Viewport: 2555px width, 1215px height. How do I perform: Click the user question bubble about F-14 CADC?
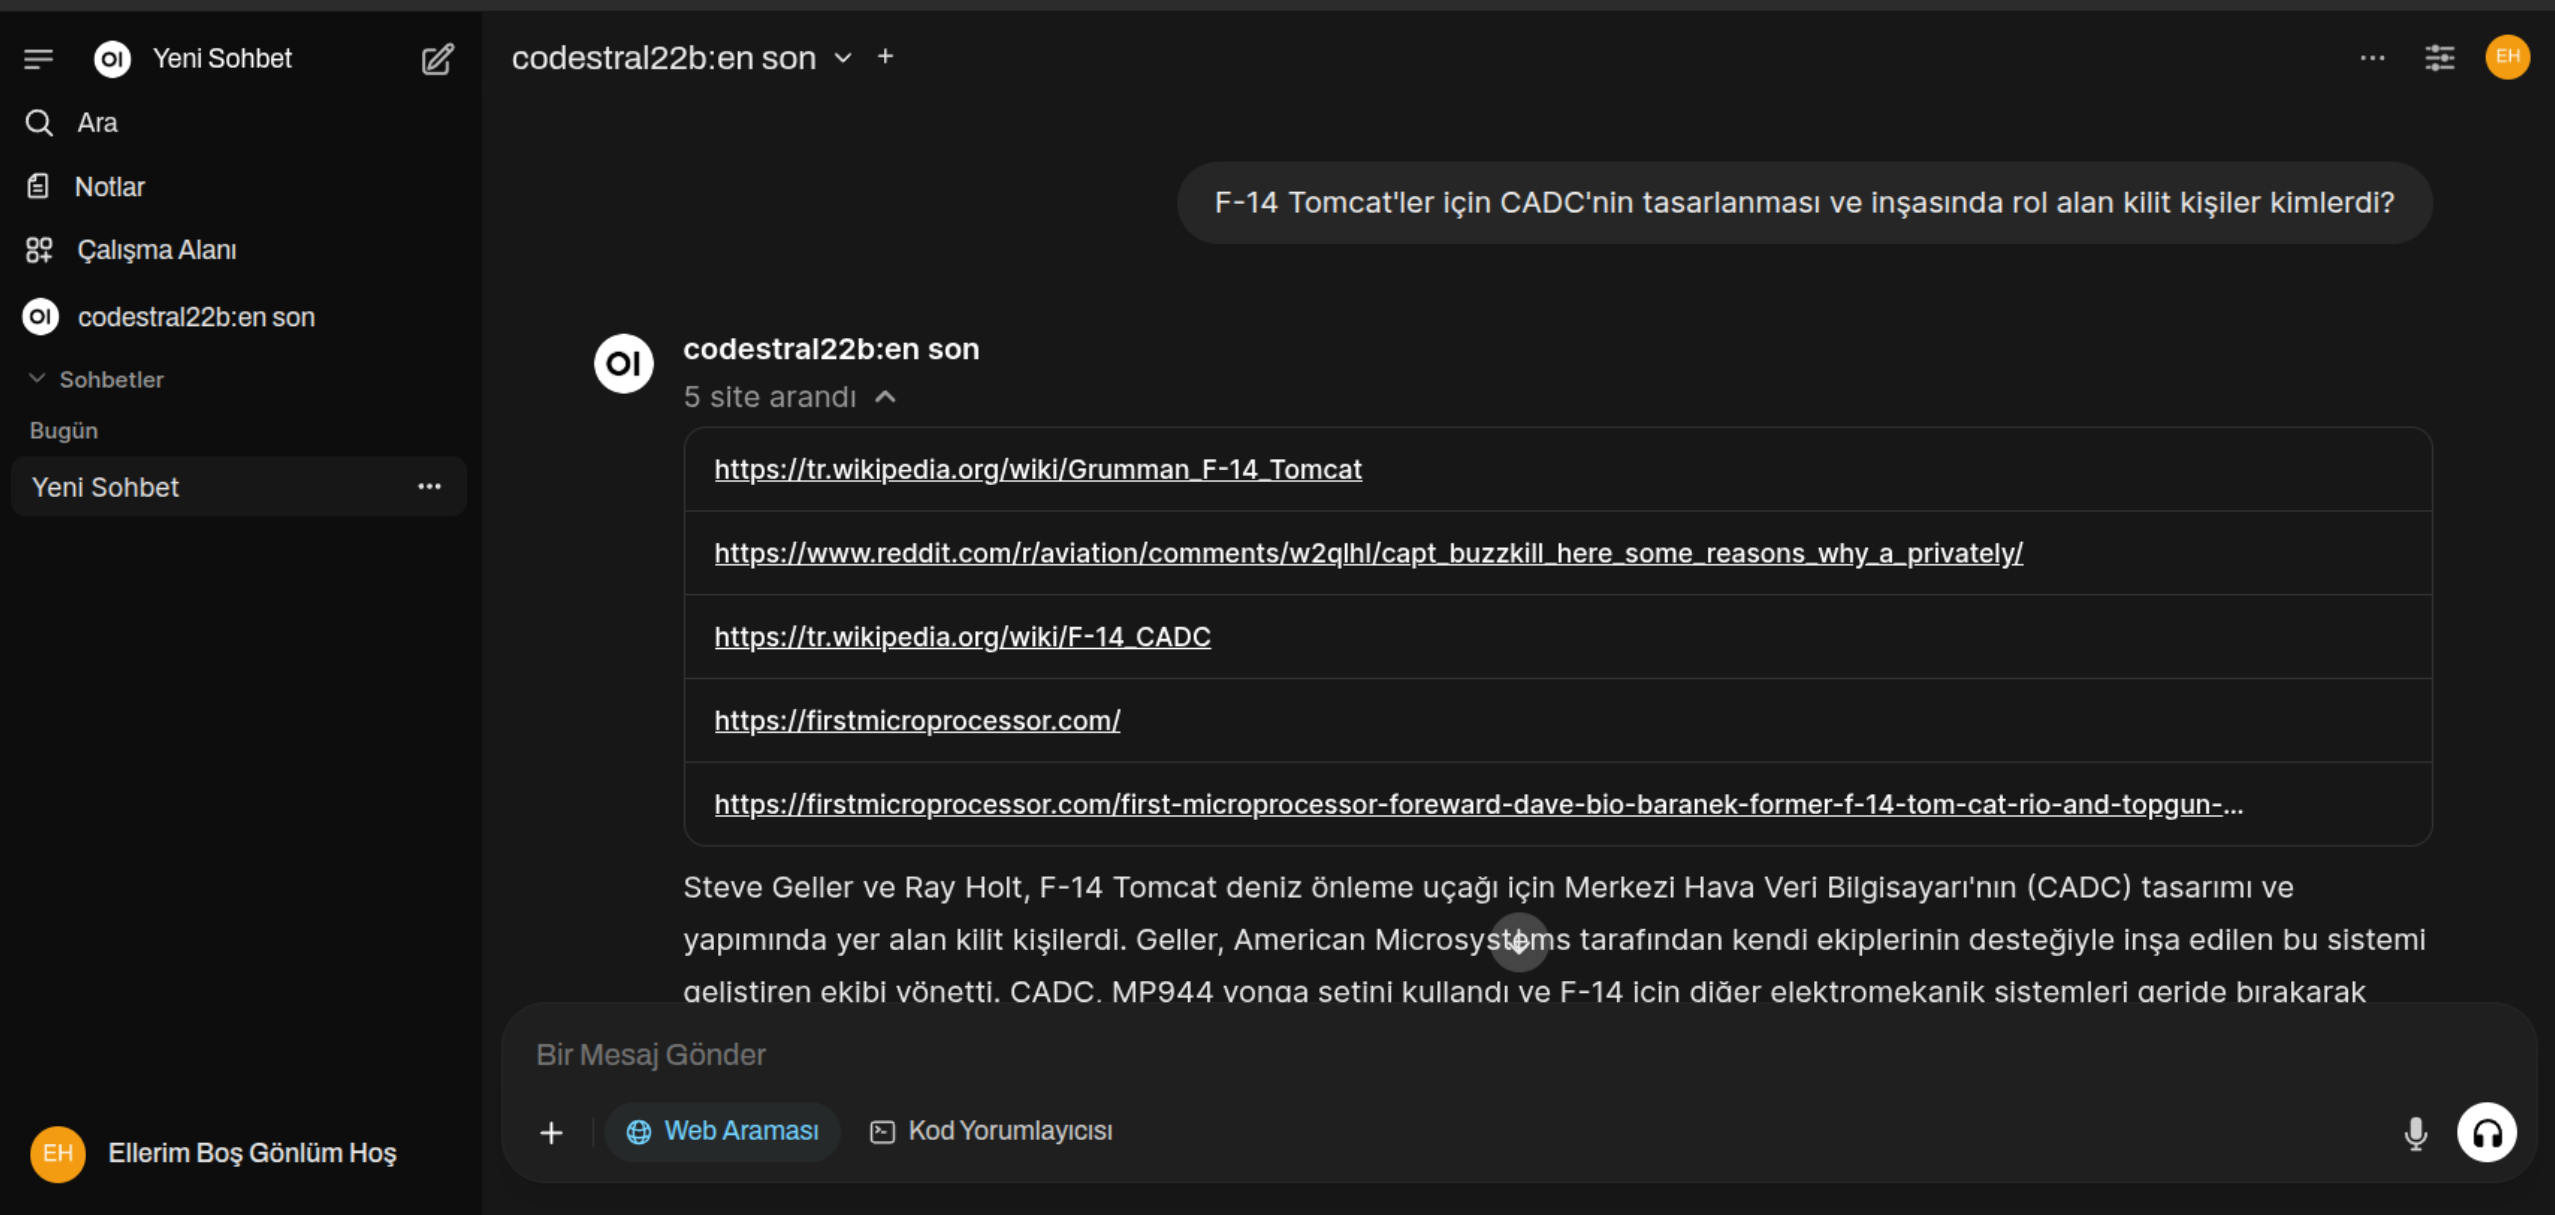pyautogui.click(x=1804, y=203)
